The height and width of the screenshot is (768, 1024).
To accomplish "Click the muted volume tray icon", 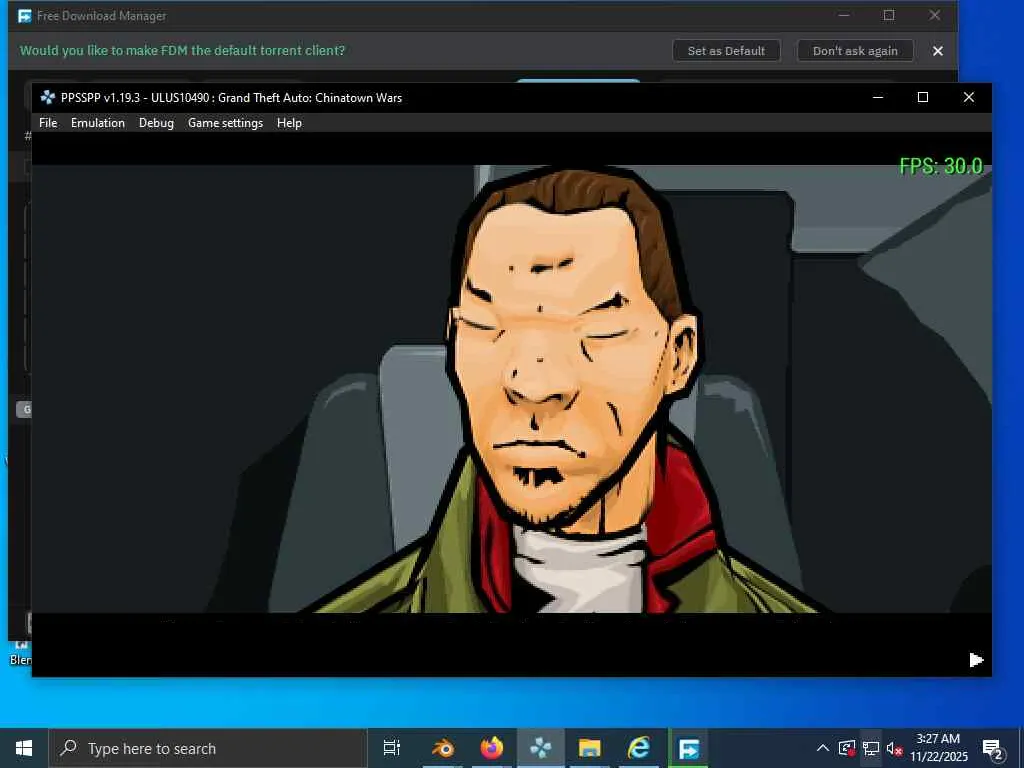I will point(894,748).
